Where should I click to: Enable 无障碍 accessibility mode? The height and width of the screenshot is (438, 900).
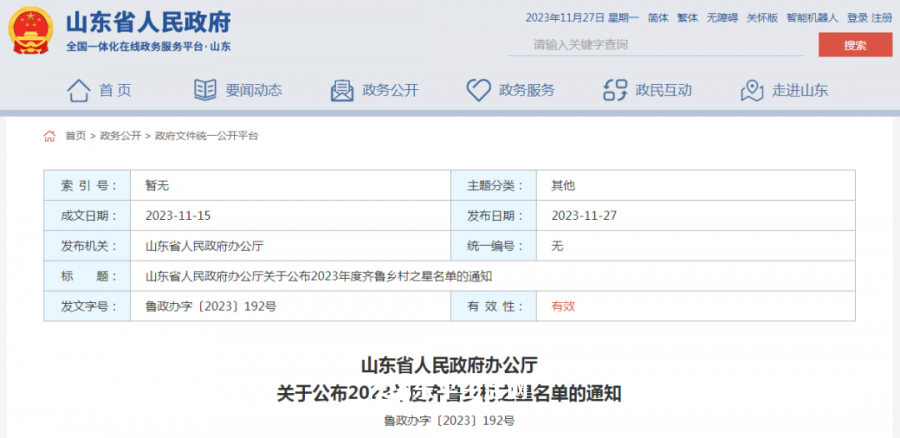(720, 18)
